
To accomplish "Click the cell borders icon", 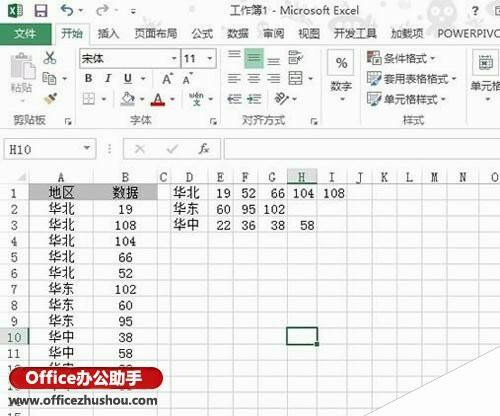I will tap(89, 99).
